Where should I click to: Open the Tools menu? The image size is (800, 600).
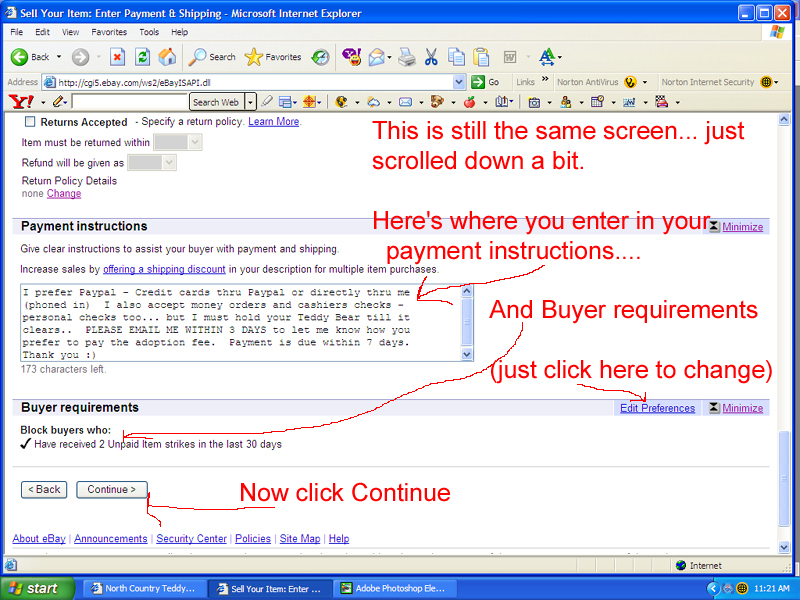[149, 32]
